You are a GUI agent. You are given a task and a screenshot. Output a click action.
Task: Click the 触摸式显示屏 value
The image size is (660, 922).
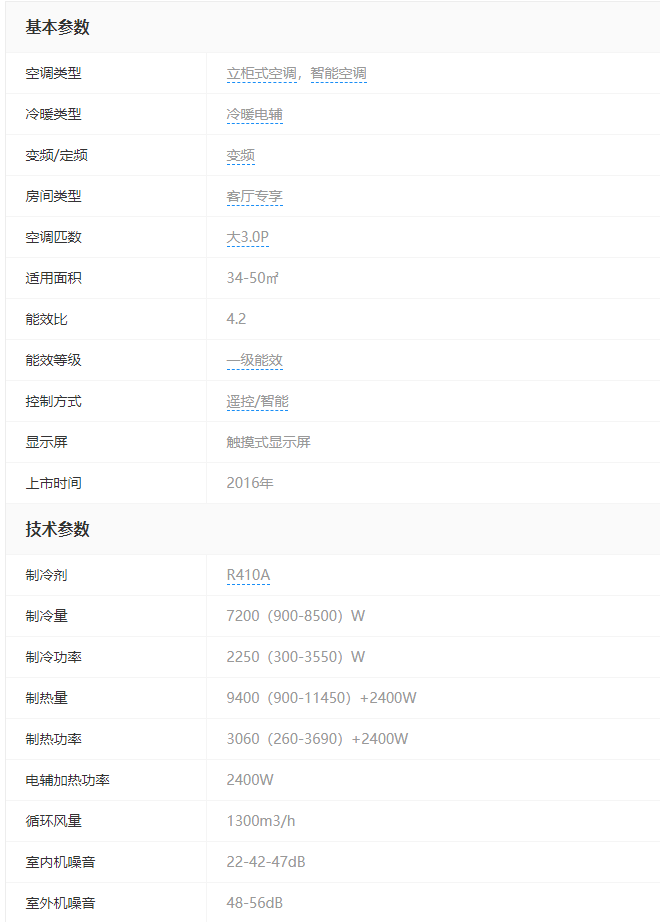(268, 442)
